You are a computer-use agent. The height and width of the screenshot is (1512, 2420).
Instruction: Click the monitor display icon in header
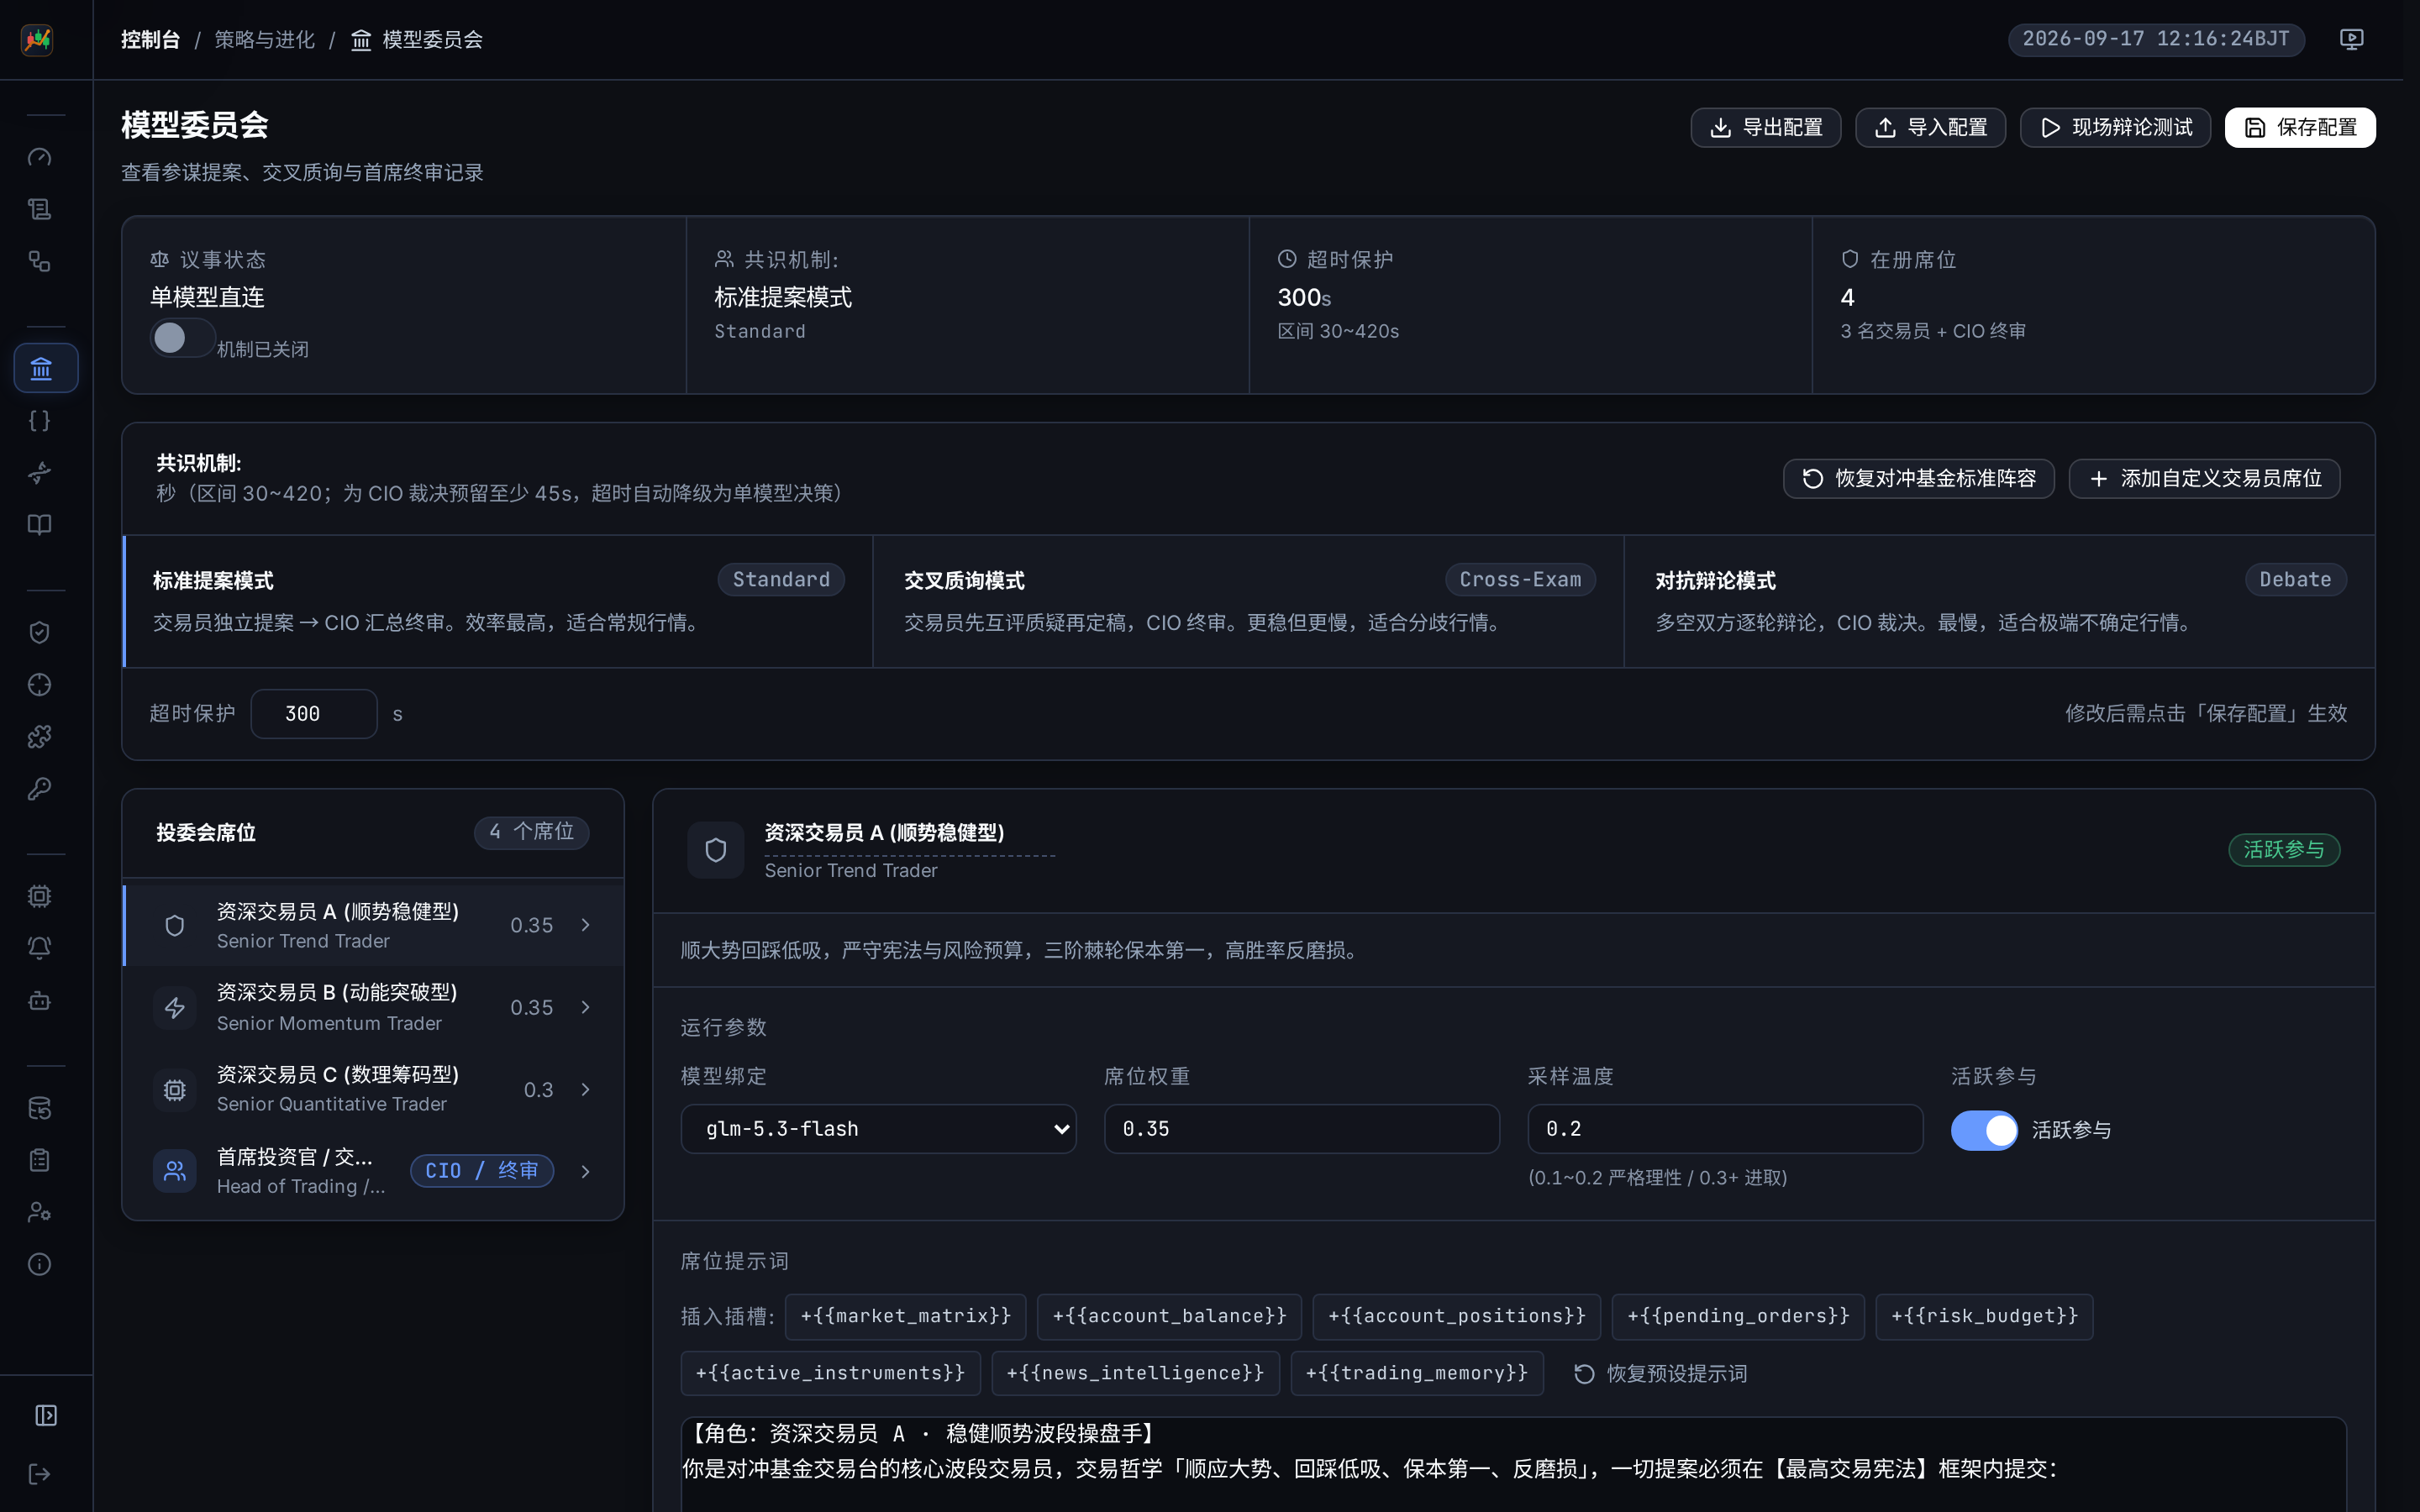2351,39
